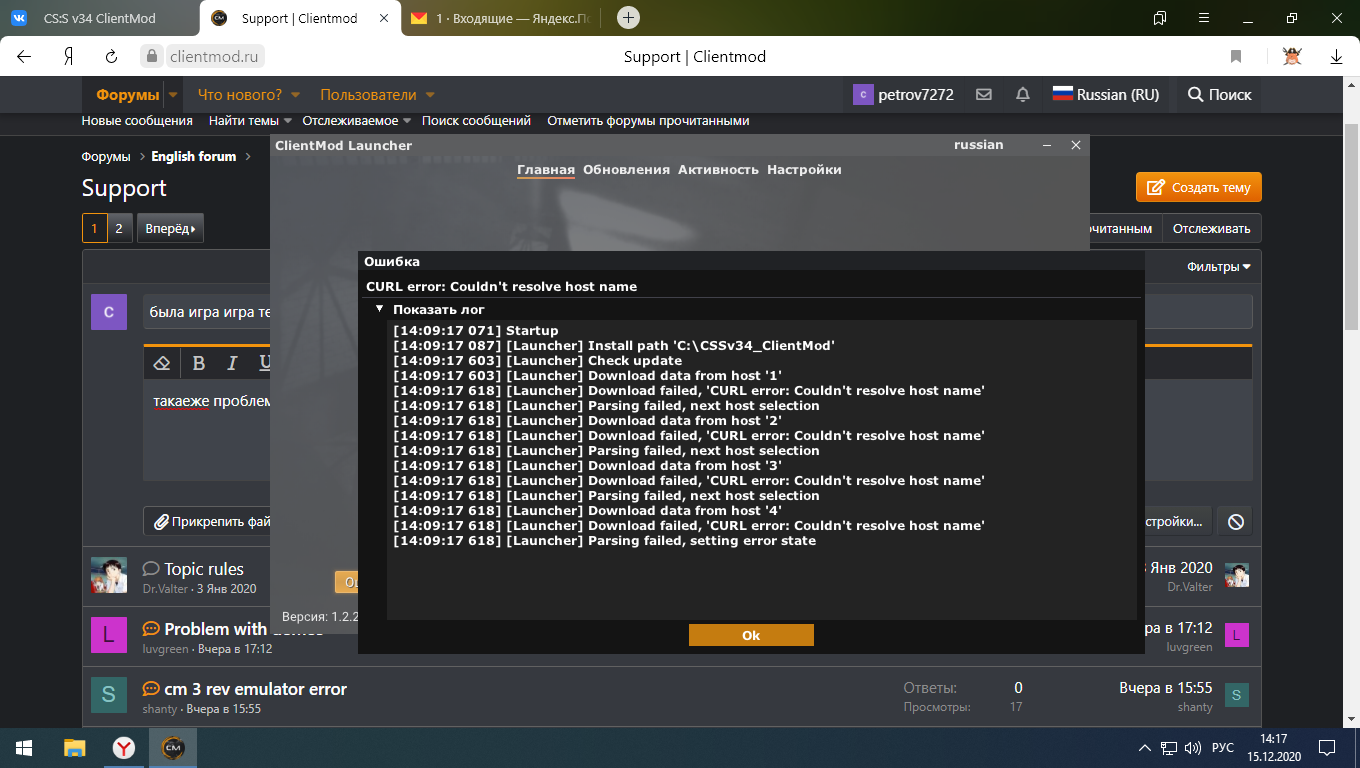Switch to the Настройки launcher tab

tap(804, 170)
